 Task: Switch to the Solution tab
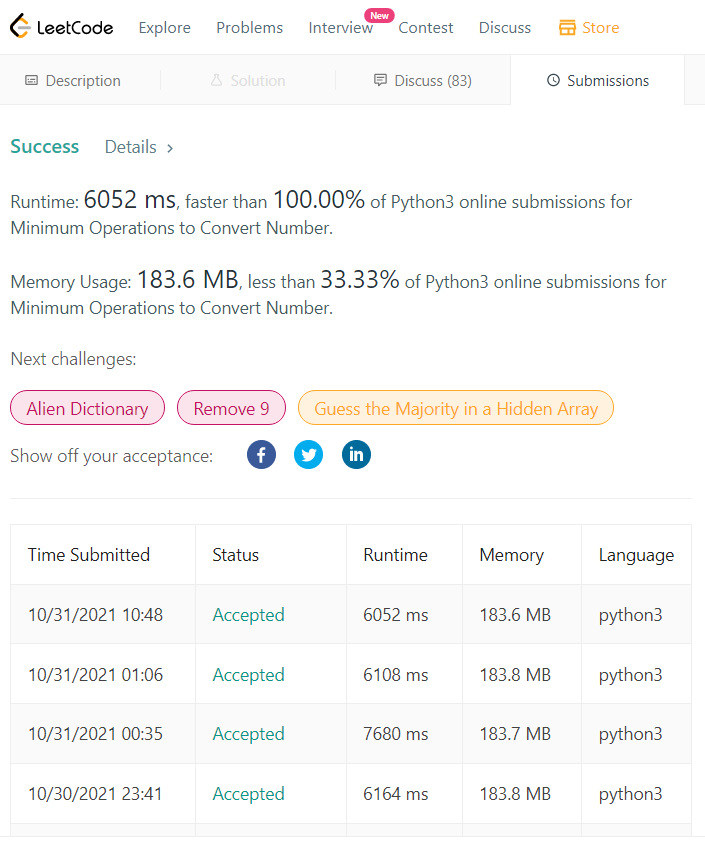(247, 81)
